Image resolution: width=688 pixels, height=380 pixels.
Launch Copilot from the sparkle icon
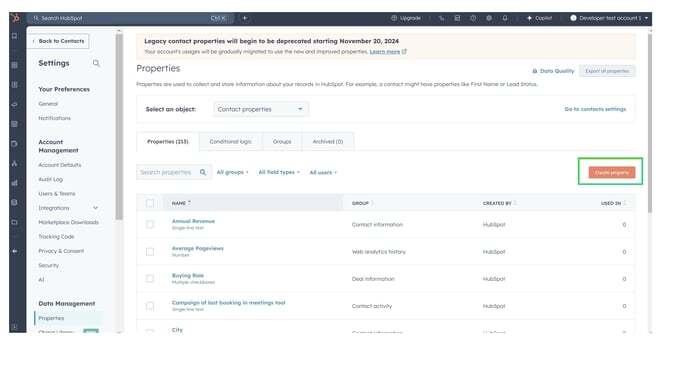click(x=529, y=18)
